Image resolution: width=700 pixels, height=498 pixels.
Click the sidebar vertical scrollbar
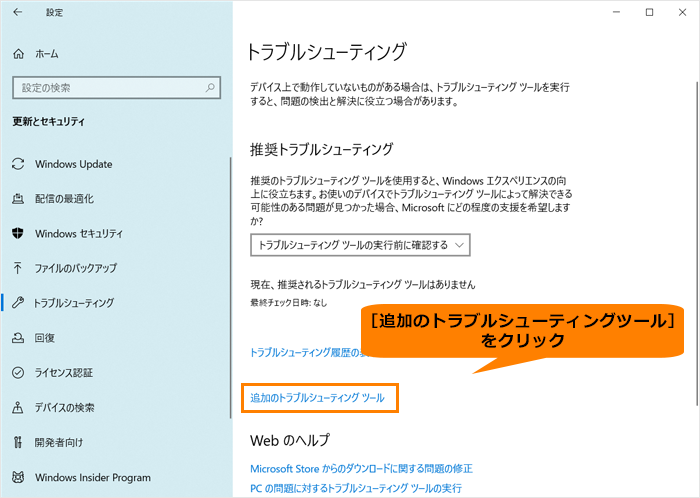click(230, 288)
